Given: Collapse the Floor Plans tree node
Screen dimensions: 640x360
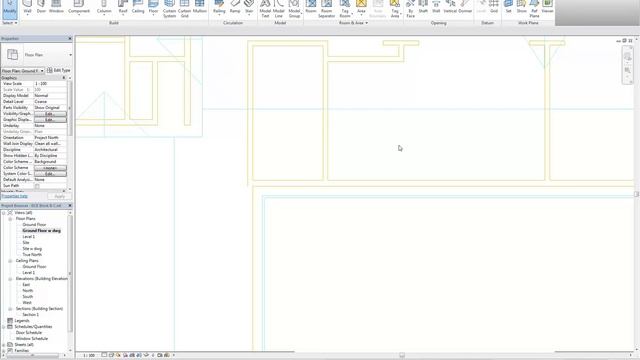Looking at the screenshot, I should tap(10, 219).
